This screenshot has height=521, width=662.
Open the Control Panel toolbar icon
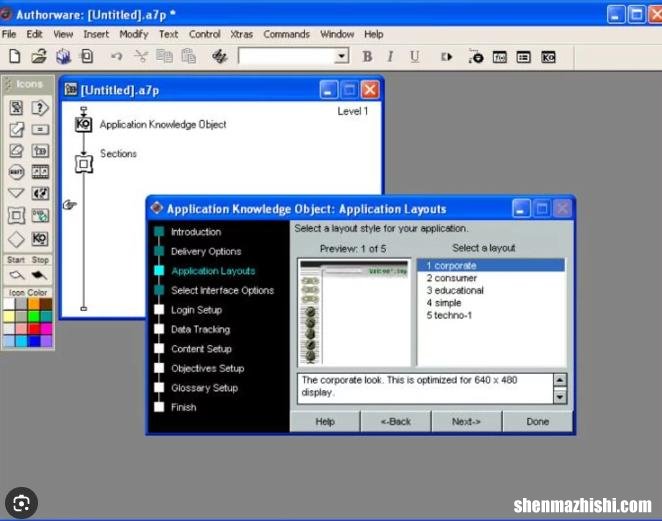pos(476,57)
